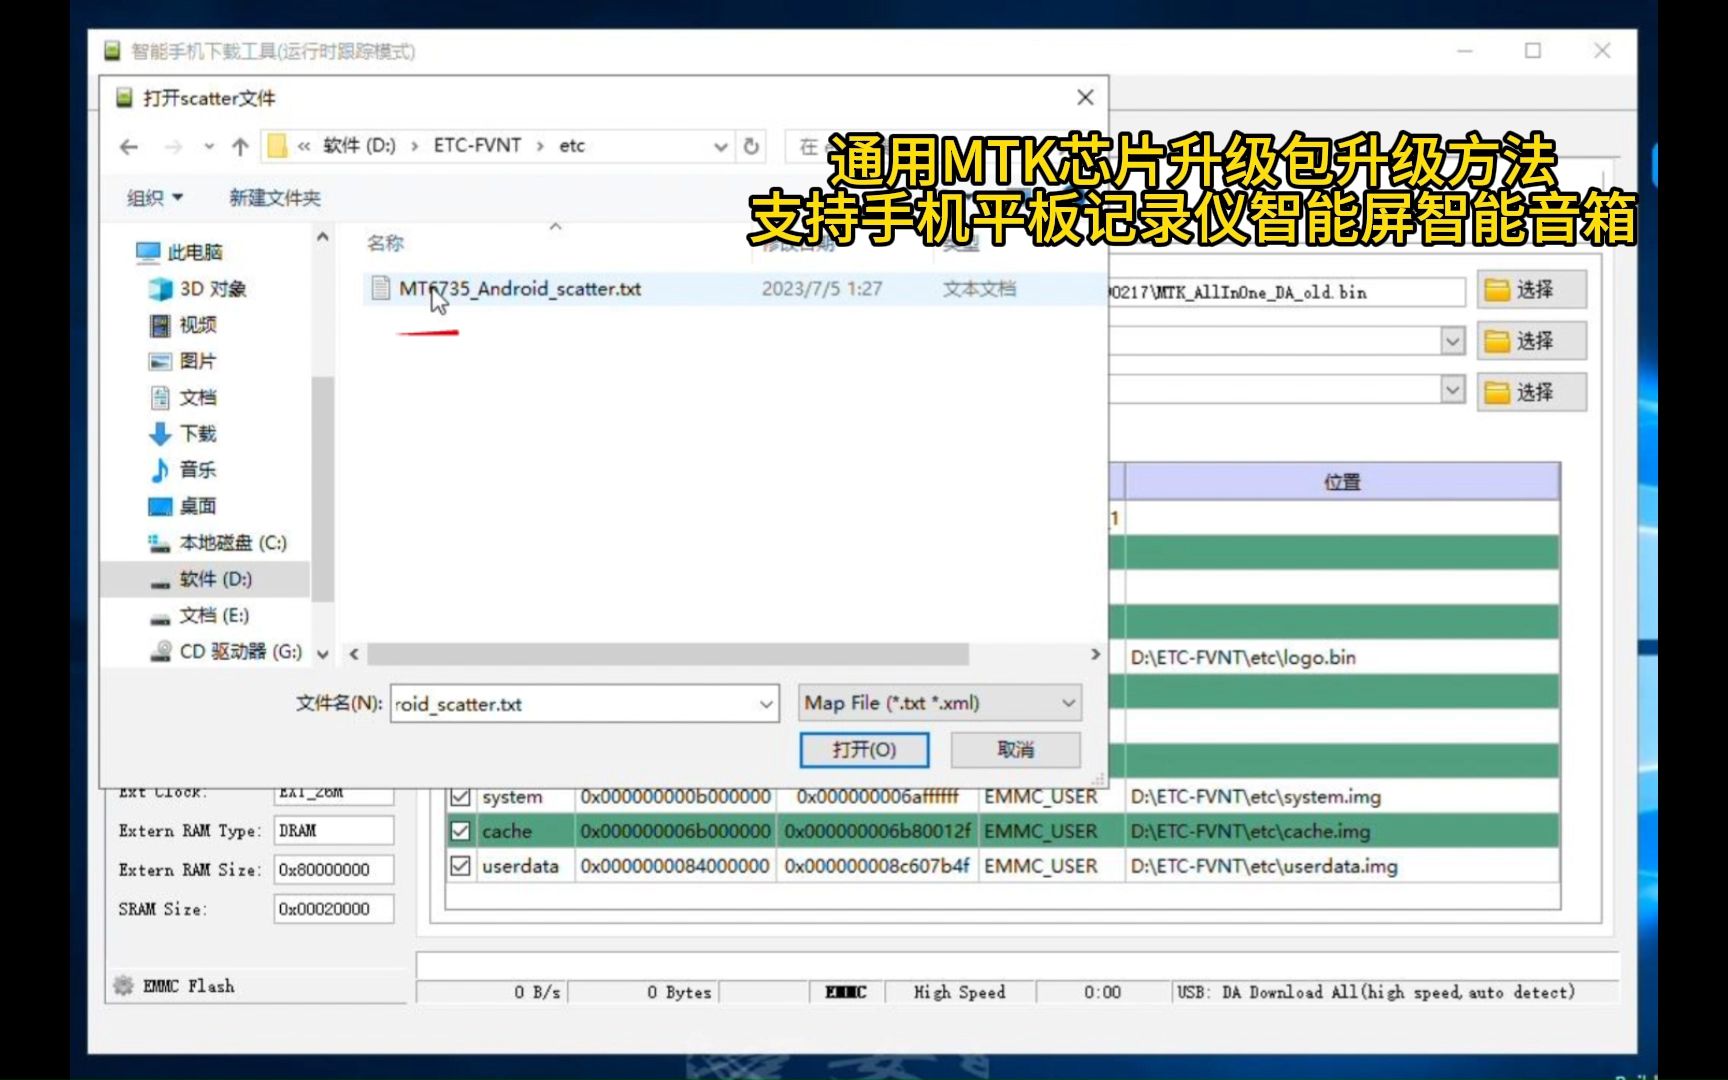Viewport: 1728px width, 1080px height.
Task: Click the main window app icon in title bar
Action: coord(113,51)
